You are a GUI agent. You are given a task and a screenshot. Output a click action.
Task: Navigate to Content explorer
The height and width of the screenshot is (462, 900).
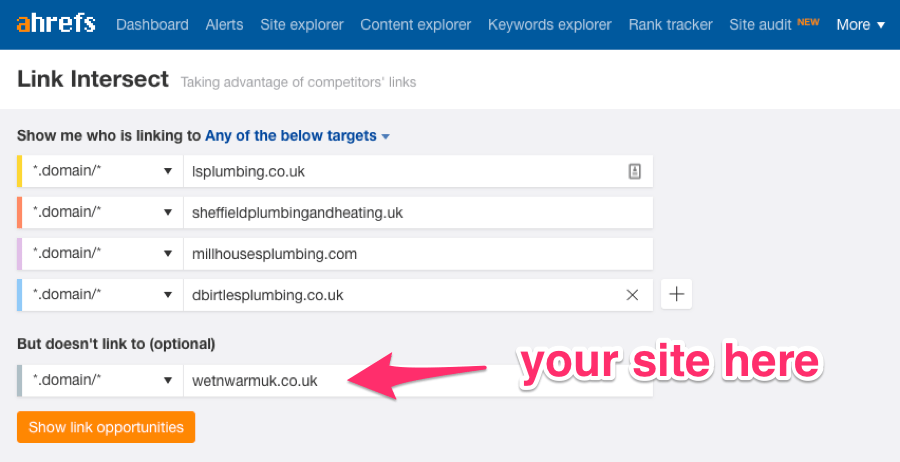coord(416,24)
